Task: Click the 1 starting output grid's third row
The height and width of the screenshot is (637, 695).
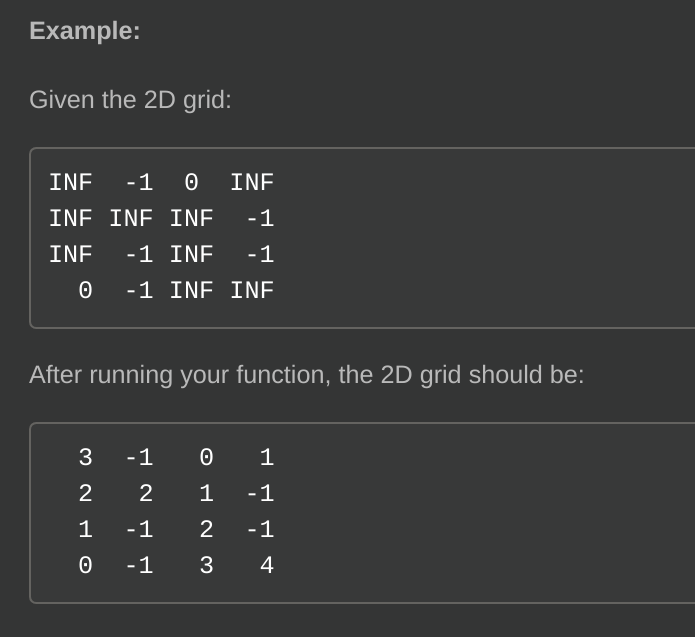Action: [86, 530]
